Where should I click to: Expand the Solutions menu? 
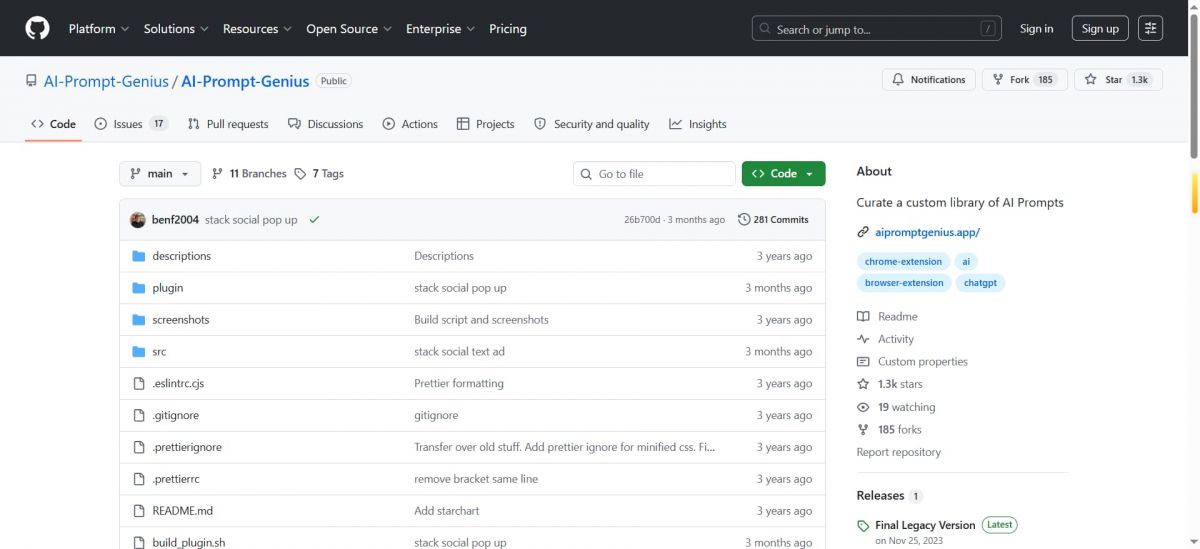pos(176,29)
